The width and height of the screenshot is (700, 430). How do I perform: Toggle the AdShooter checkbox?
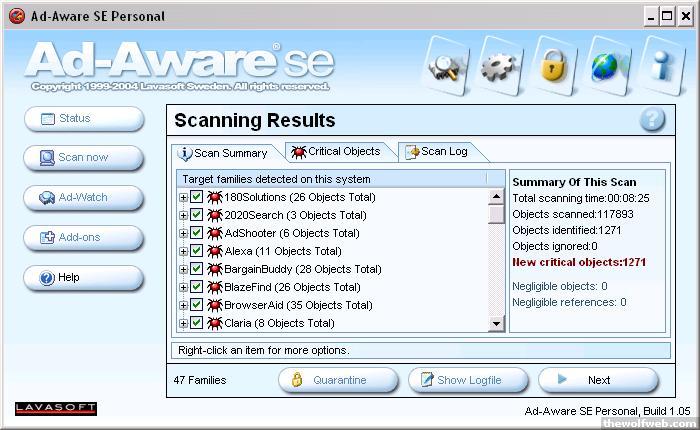tap(197, 233)
